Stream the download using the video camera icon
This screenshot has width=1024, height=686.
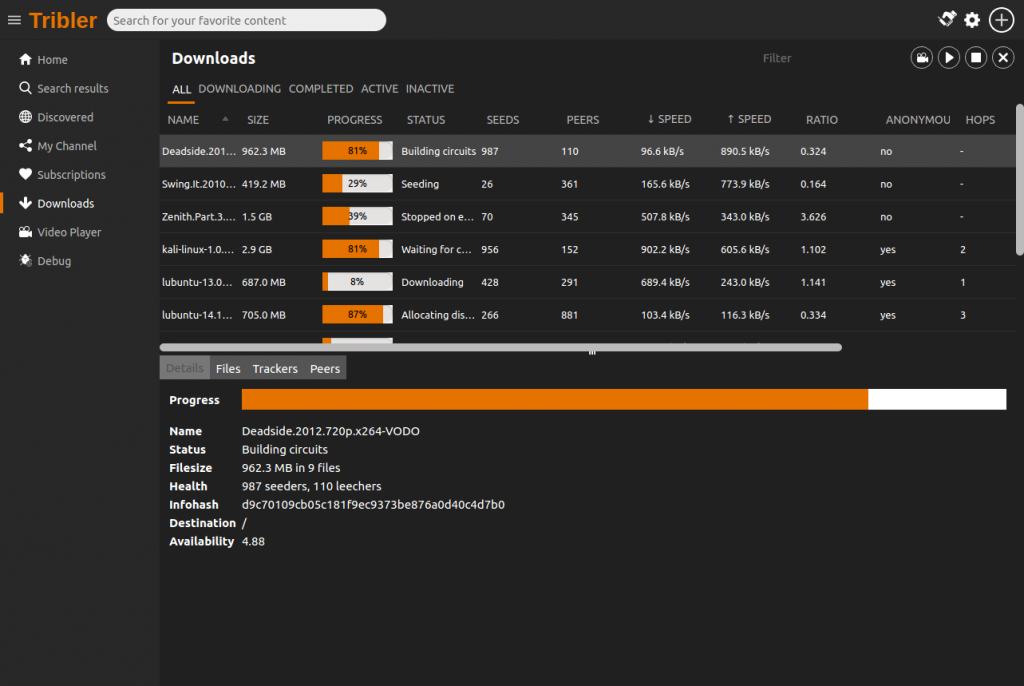(x=921, y=57)
